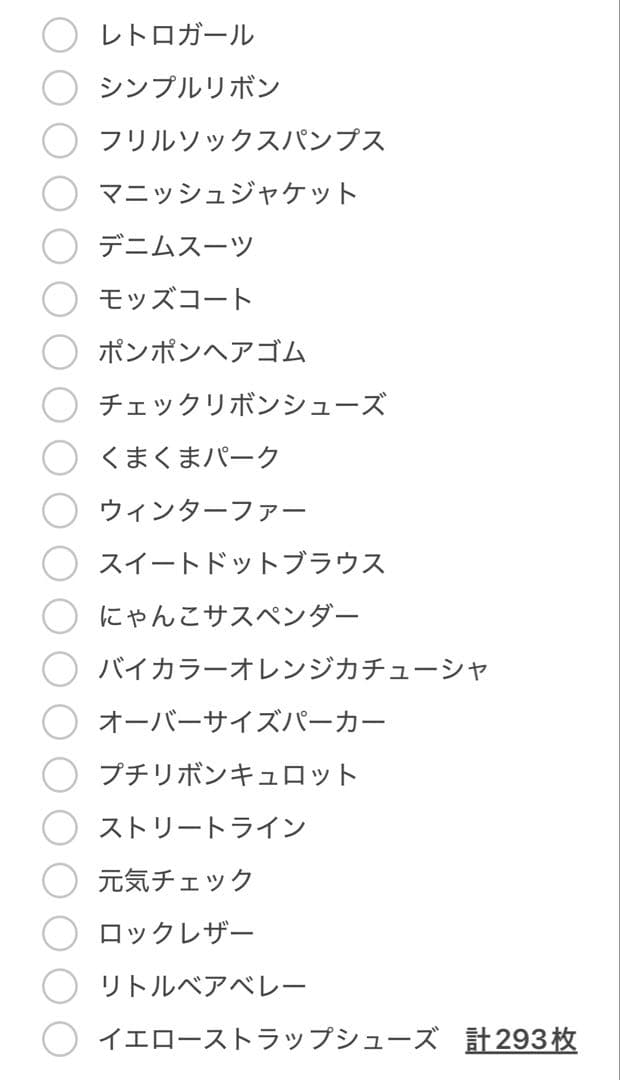This screenshot has height=1080, width=620.
Task: Pick チェックリボンシューズ option
Action: pyautogui.click(x=58, y=405)
